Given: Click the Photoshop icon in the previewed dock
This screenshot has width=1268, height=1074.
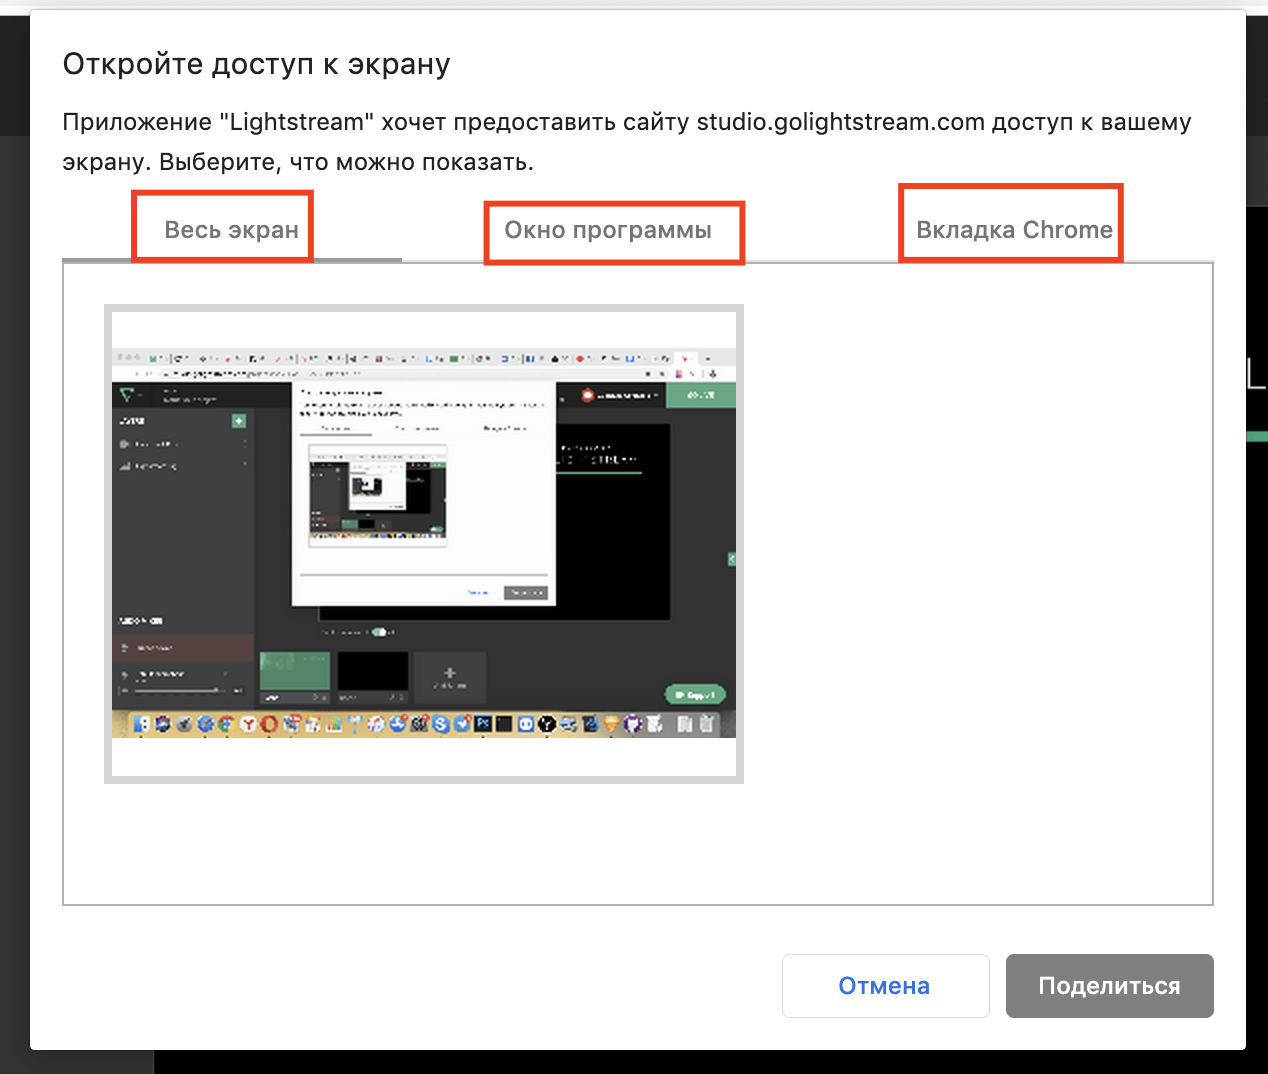Looking at the screenshot, I should point(482,724).
